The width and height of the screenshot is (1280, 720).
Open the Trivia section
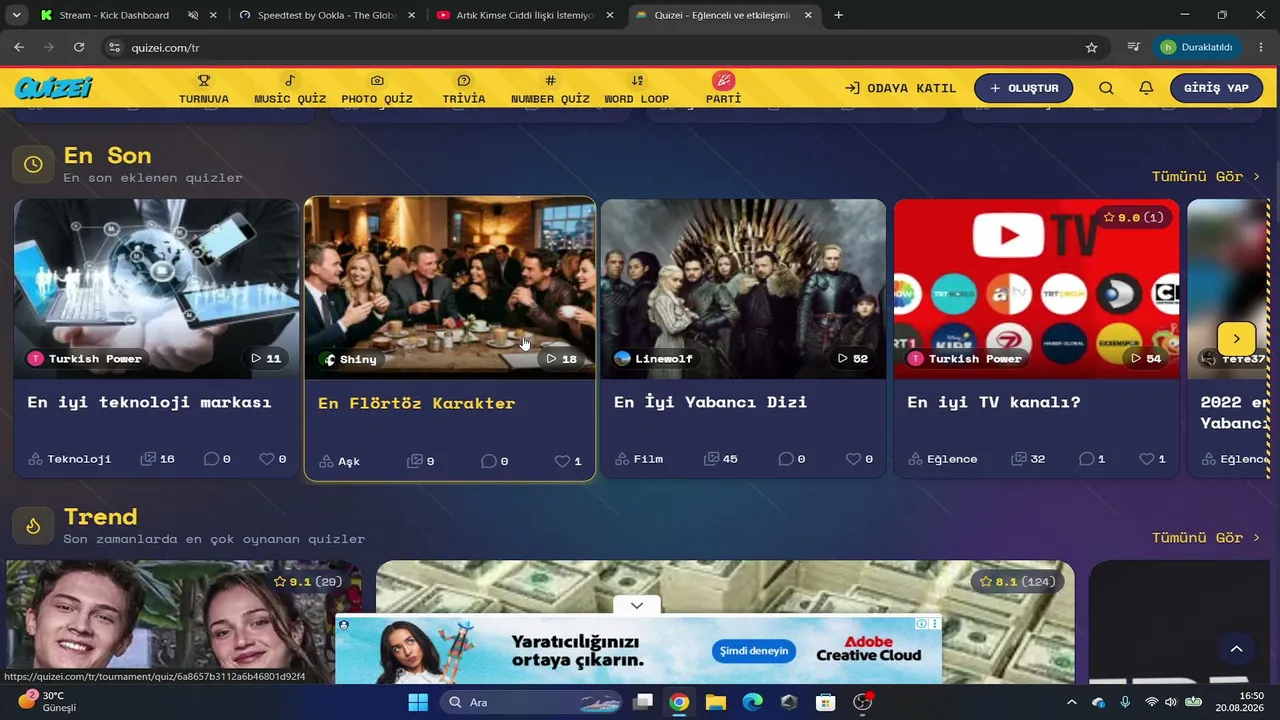tap(464, 89)
